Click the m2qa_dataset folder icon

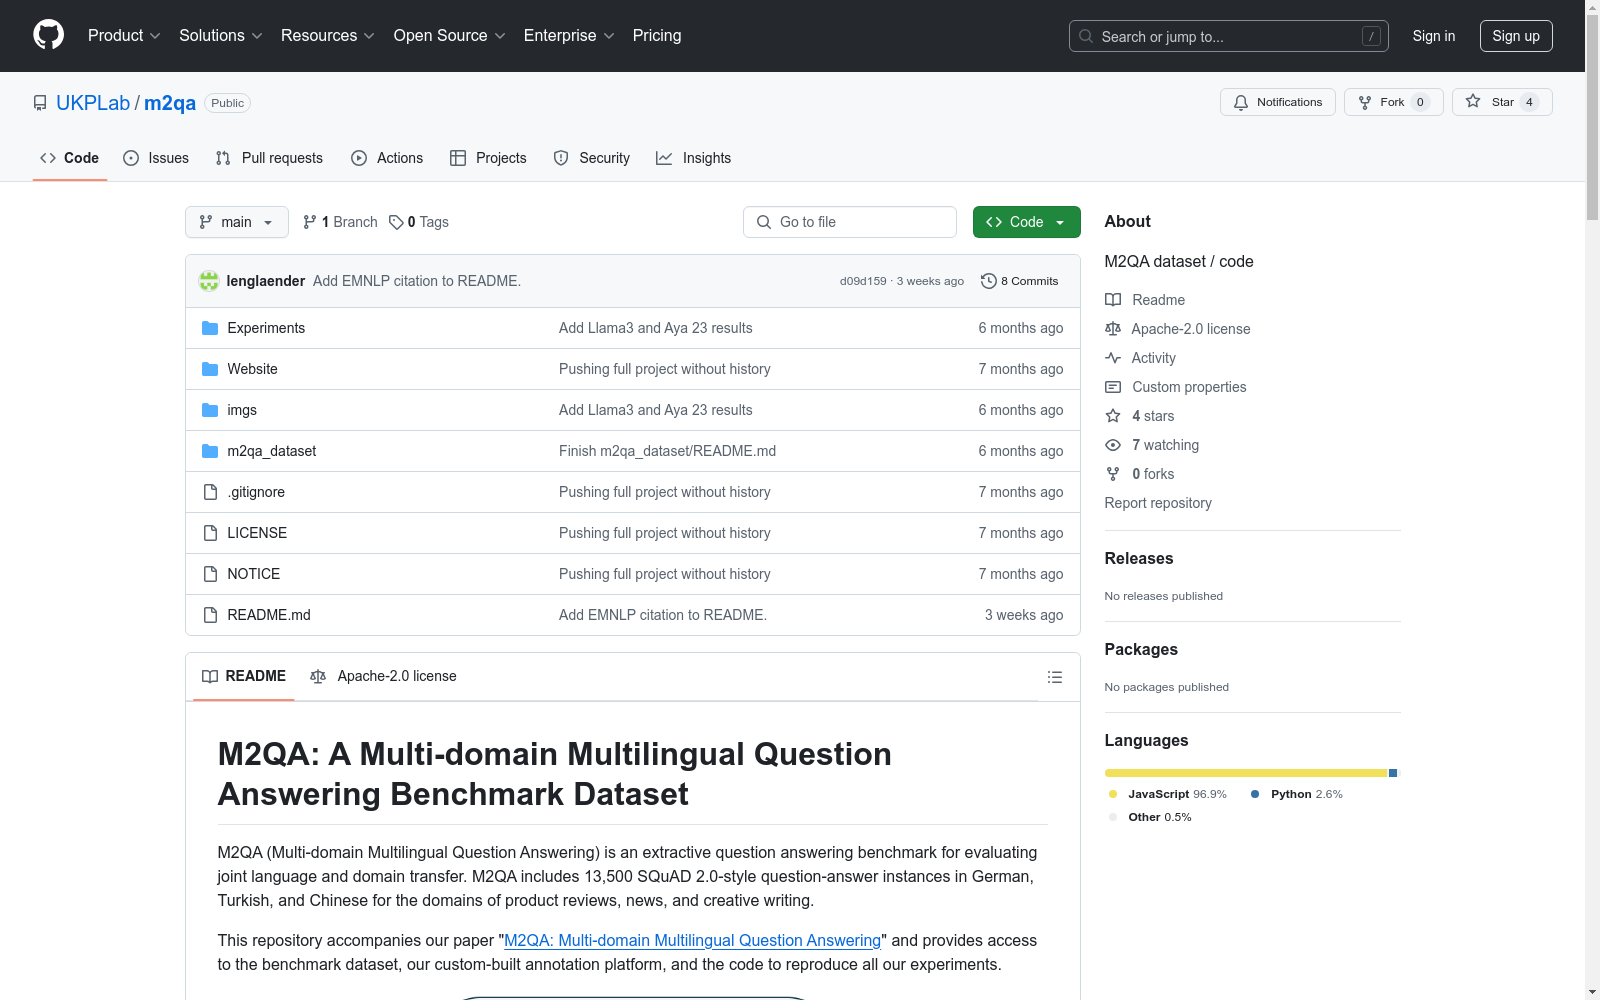(210, 451)
